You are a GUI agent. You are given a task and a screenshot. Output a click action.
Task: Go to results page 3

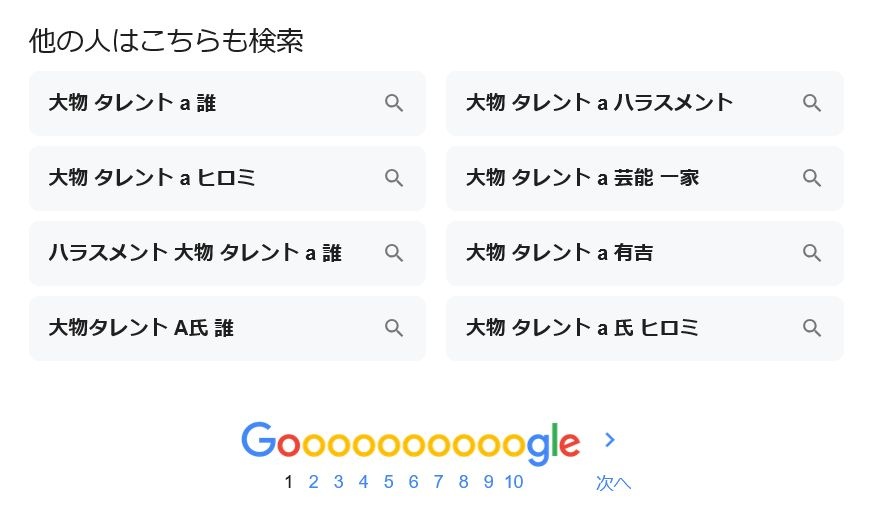338,482
